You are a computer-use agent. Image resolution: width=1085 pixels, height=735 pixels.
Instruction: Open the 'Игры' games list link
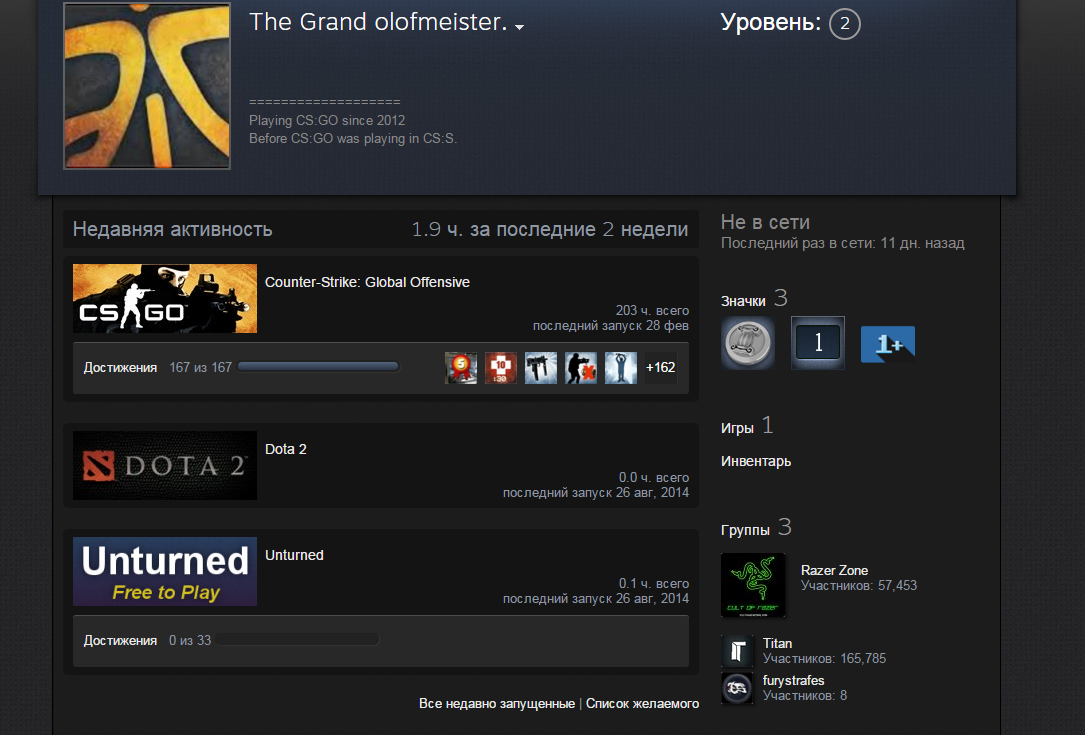point(737,428)
